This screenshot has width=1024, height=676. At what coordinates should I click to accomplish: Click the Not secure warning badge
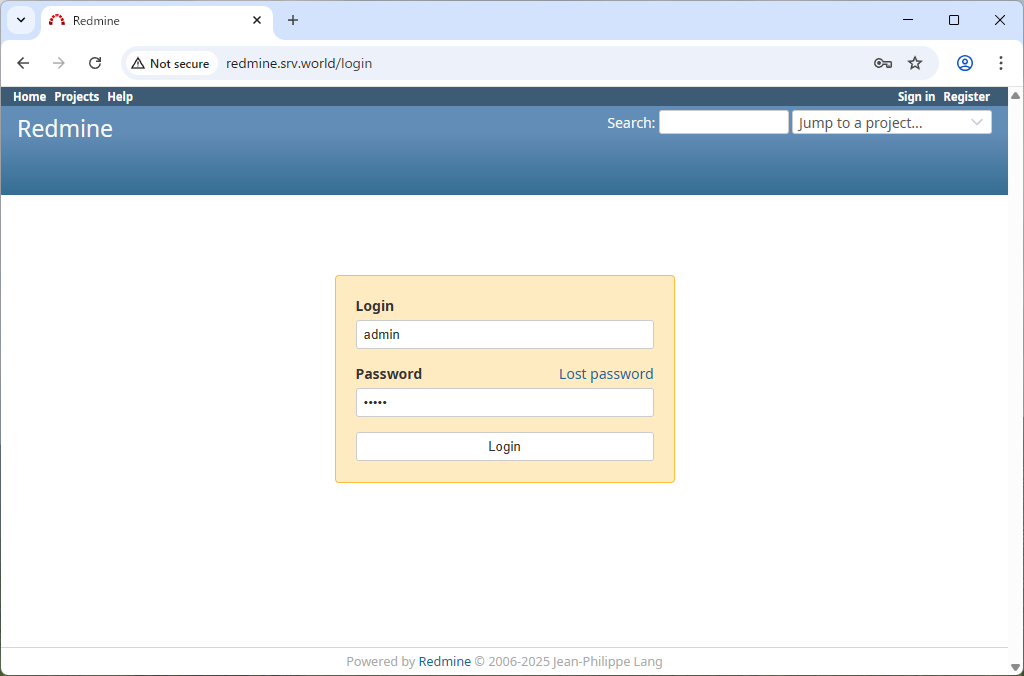[170, 63]
